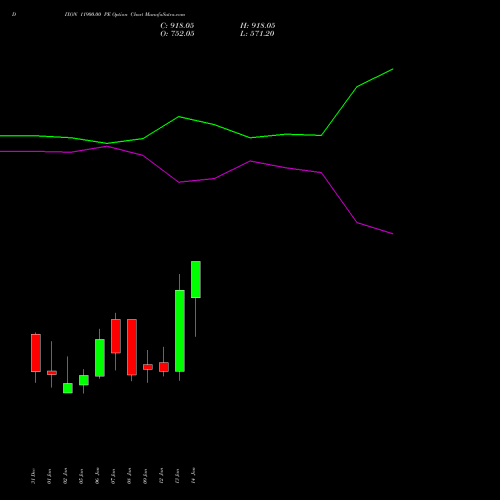Screen dimensions: 500x500
Task: Click the high value H: 918.05
Action: (257, 26)
